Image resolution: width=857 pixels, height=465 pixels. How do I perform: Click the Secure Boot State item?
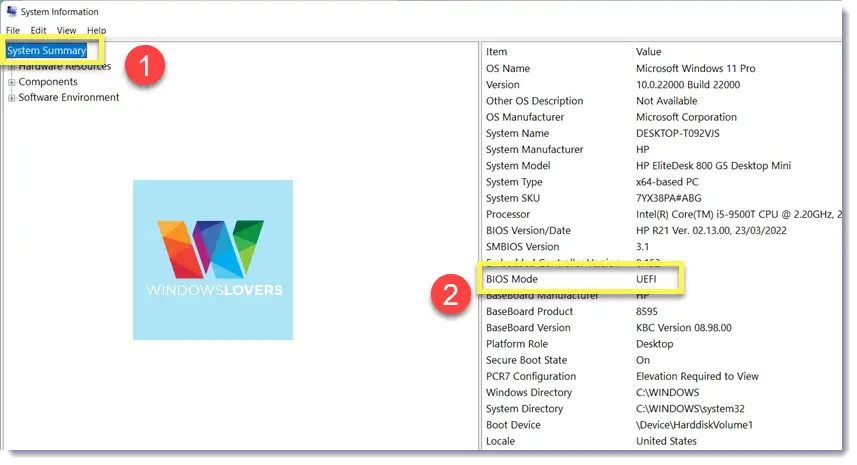coord(526,360)
